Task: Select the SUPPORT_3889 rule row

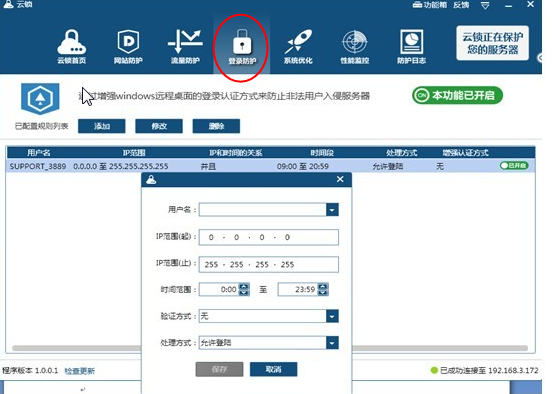Action: coord(271,166)
